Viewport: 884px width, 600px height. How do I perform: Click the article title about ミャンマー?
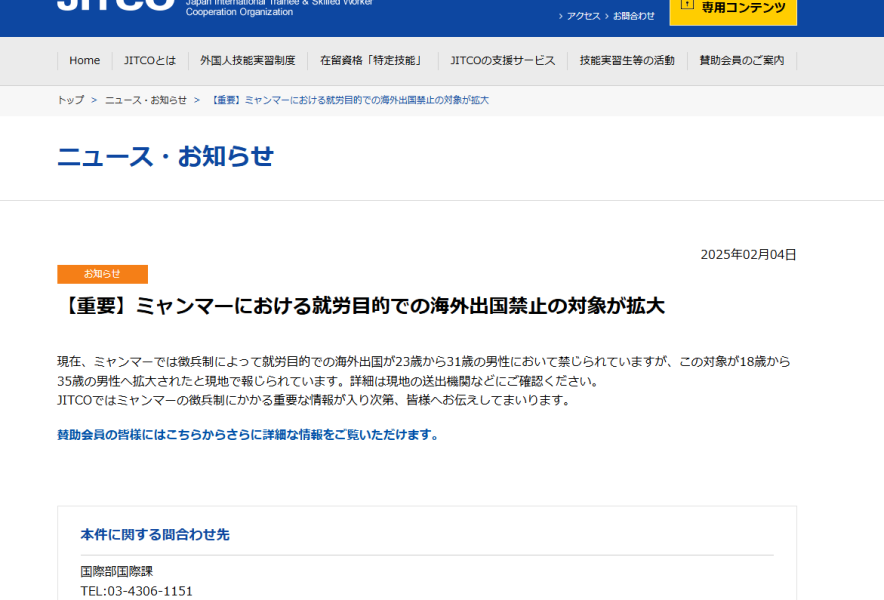(x=361, y=306)
